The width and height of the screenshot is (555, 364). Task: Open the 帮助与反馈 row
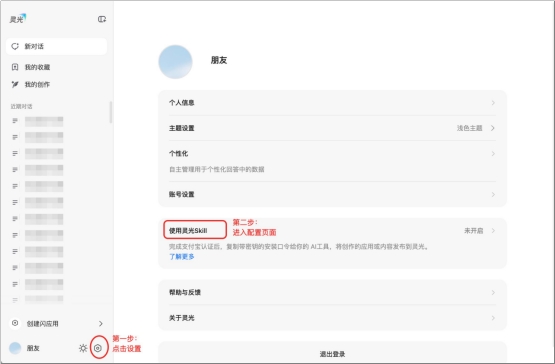[332, 292]
